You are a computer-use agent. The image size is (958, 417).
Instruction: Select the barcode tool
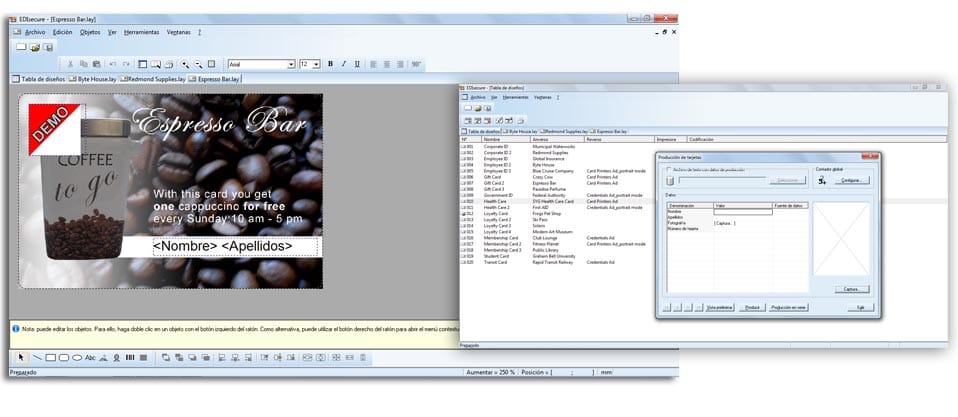pos(129,357)
